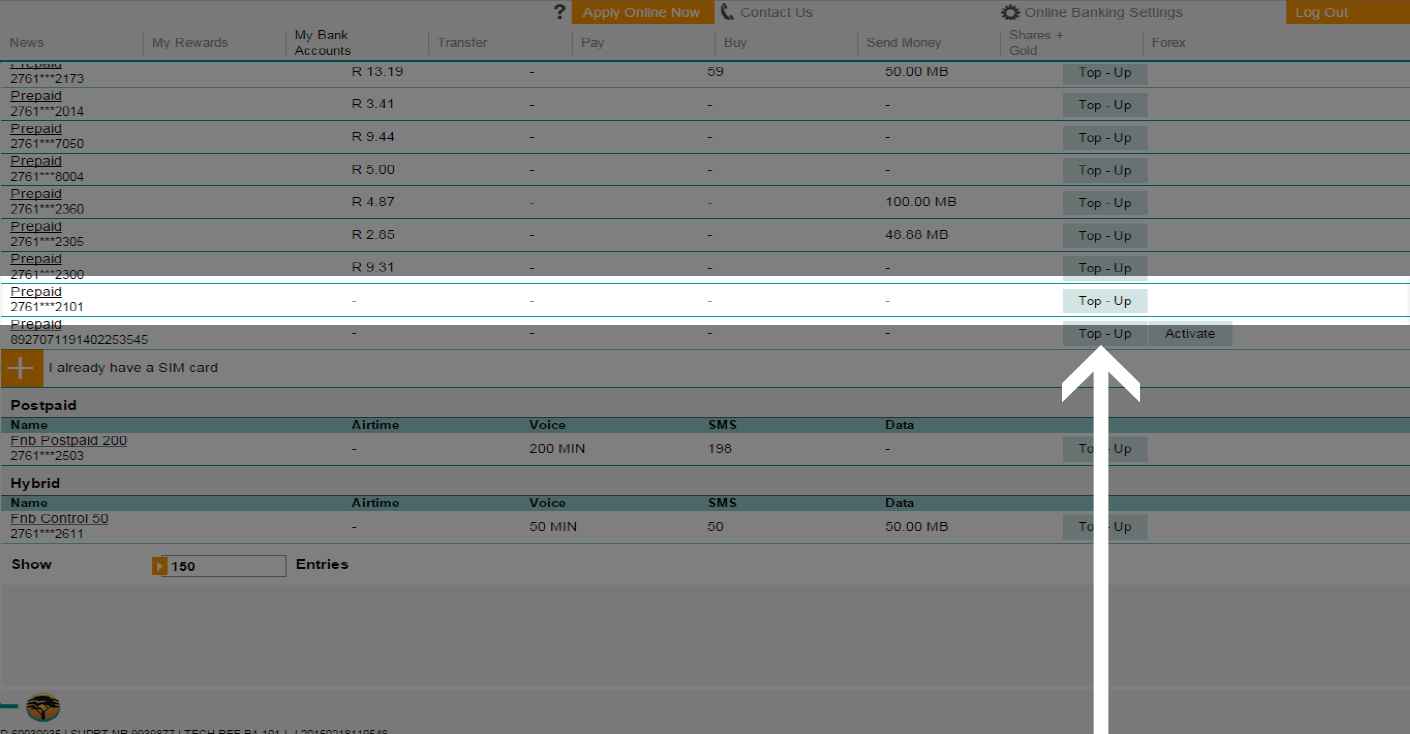The image size is (1410, 734).
Task: Click the orange arrow in the Show entries box
Action: [159, 566]
